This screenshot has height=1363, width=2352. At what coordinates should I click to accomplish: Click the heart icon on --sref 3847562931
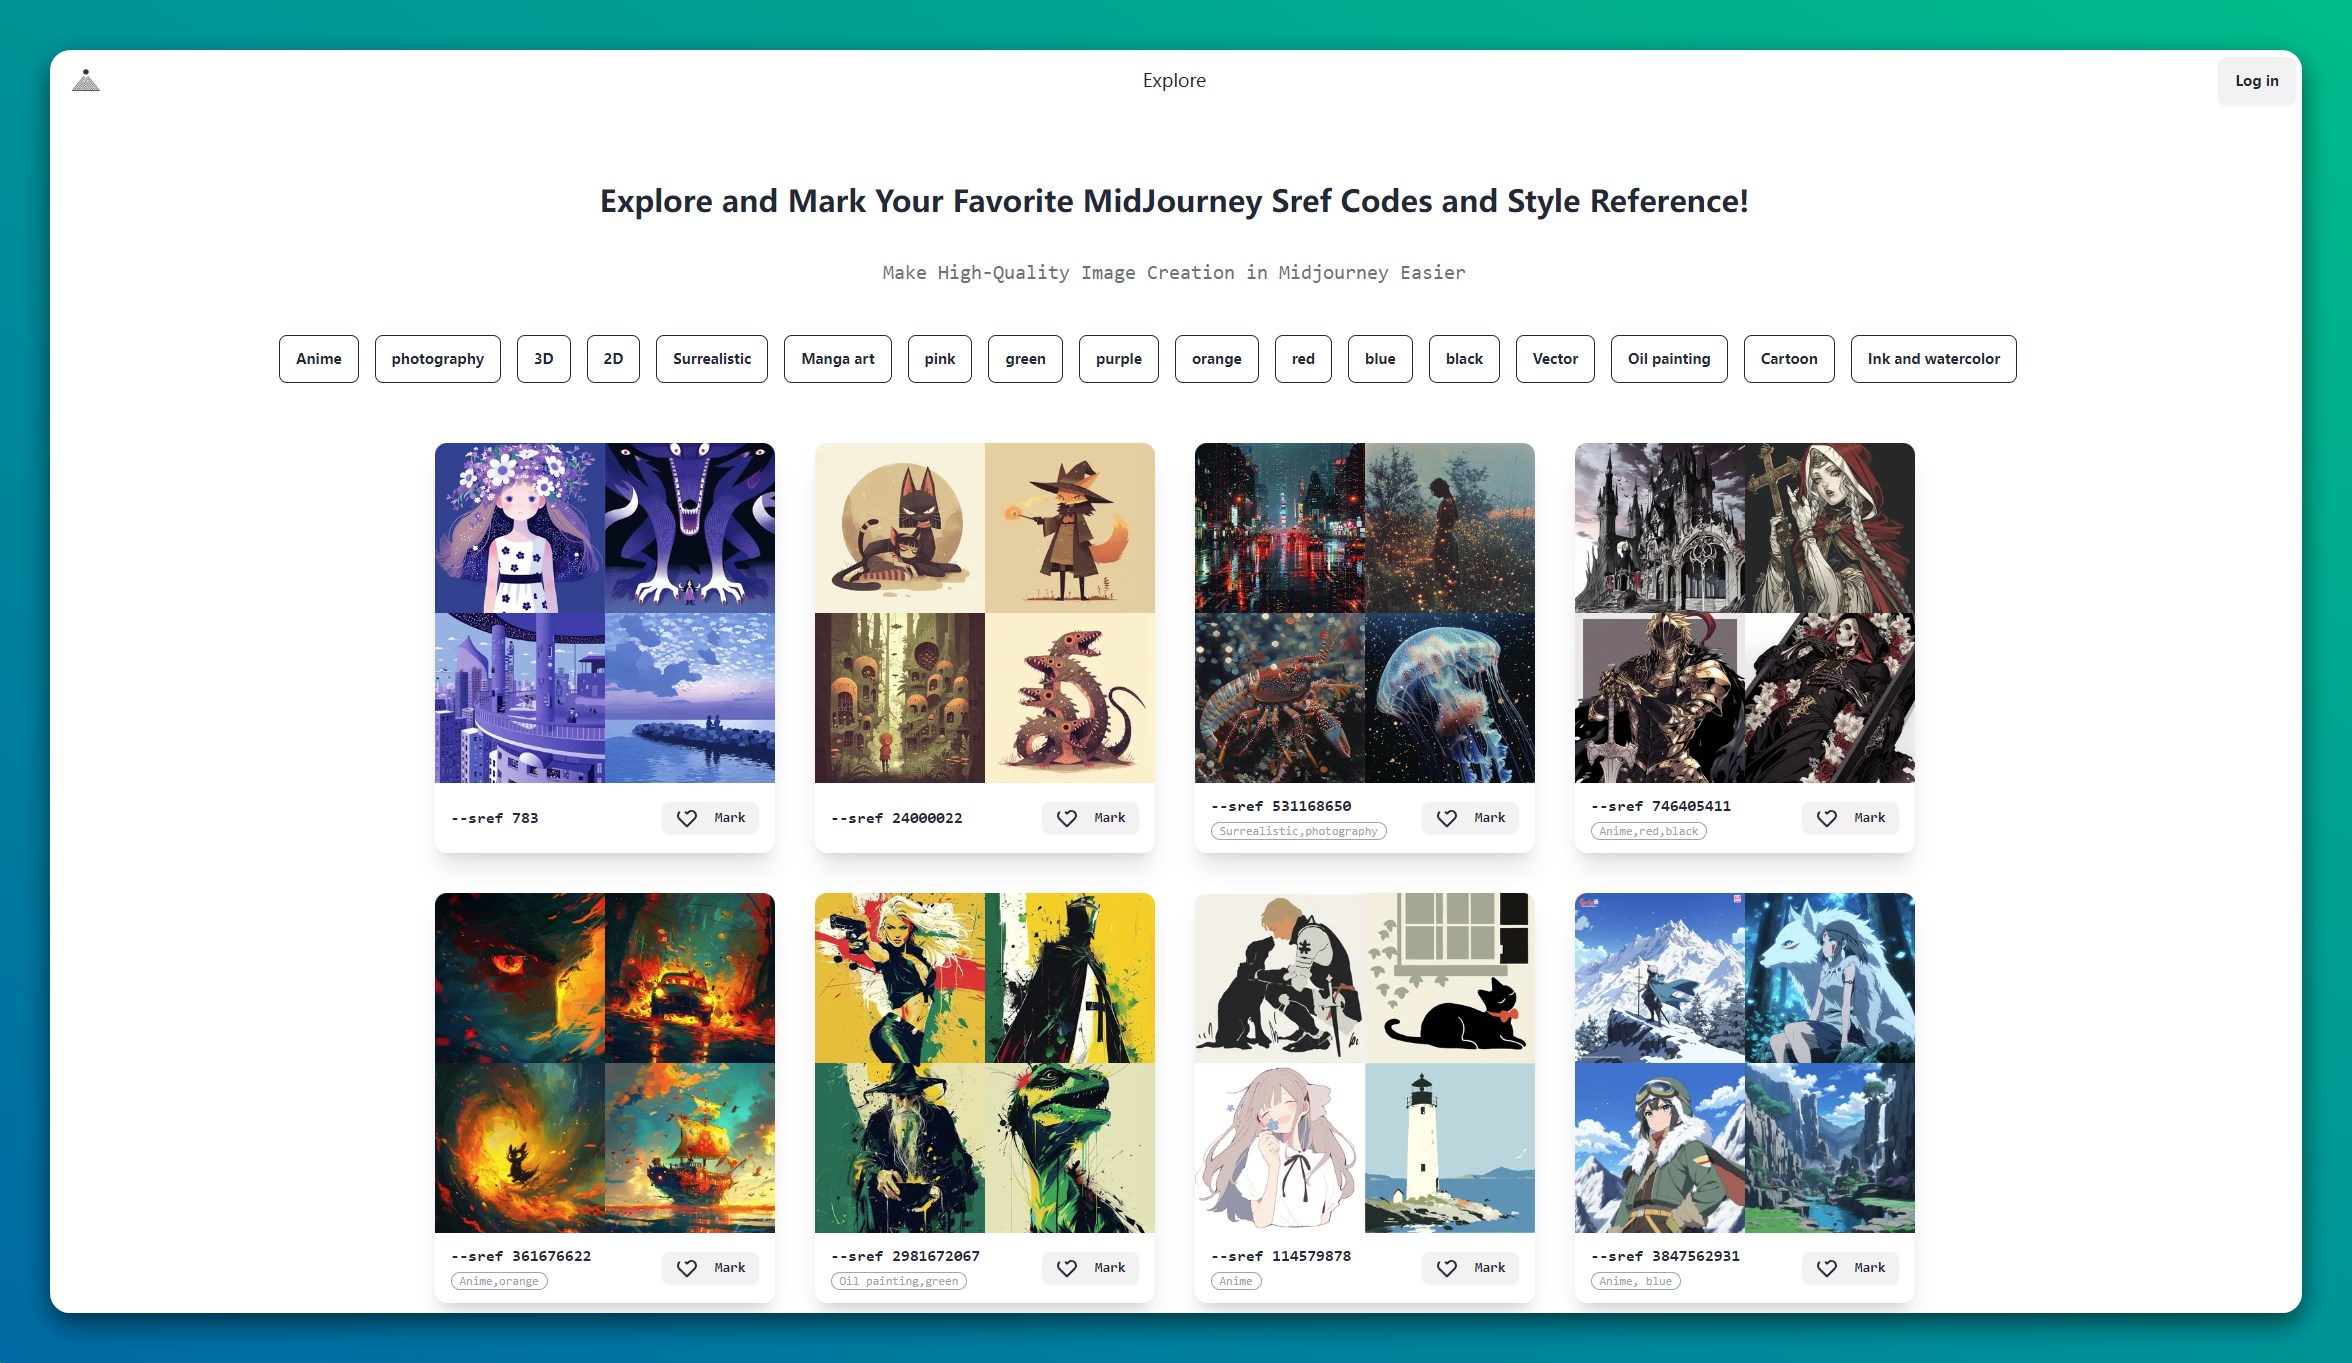[x=1830, y=1267]
